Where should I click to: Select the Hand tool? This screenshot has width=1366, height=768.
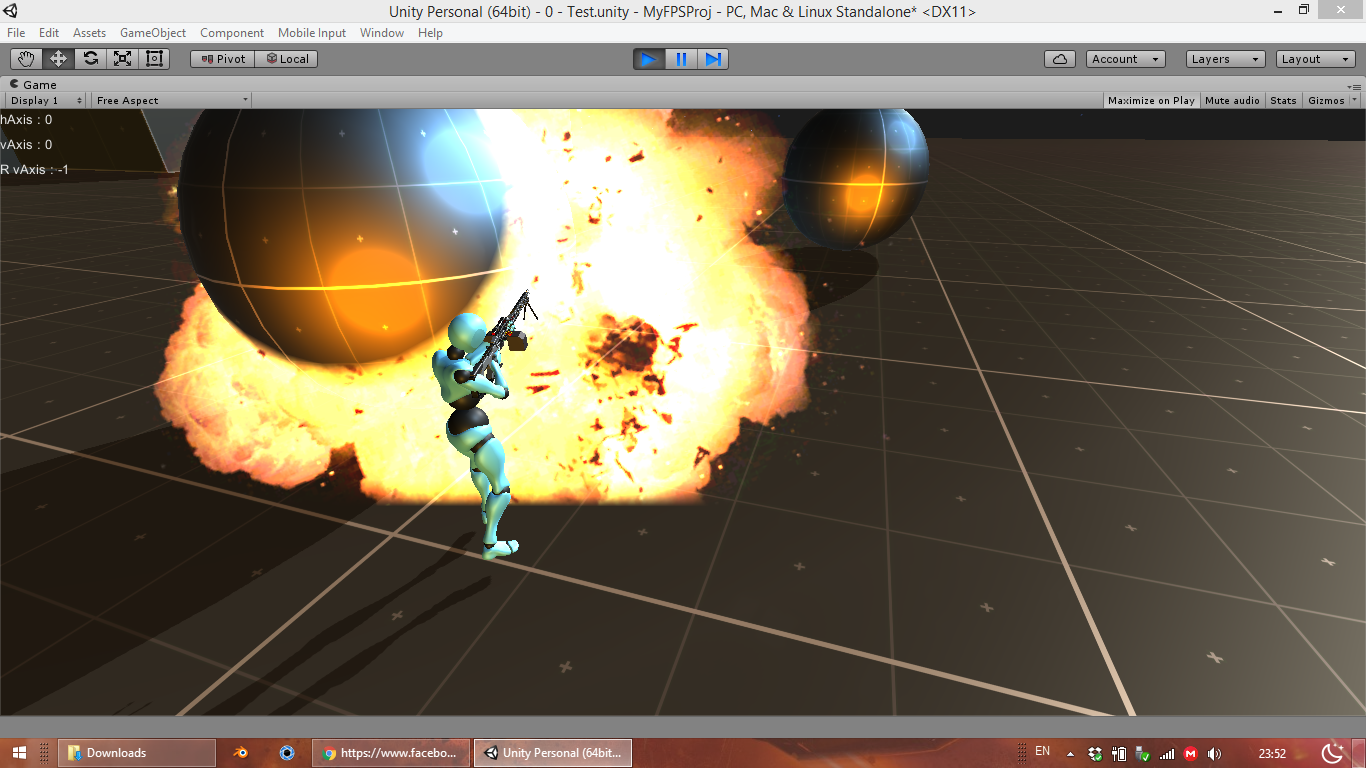(x=26, y=59)
